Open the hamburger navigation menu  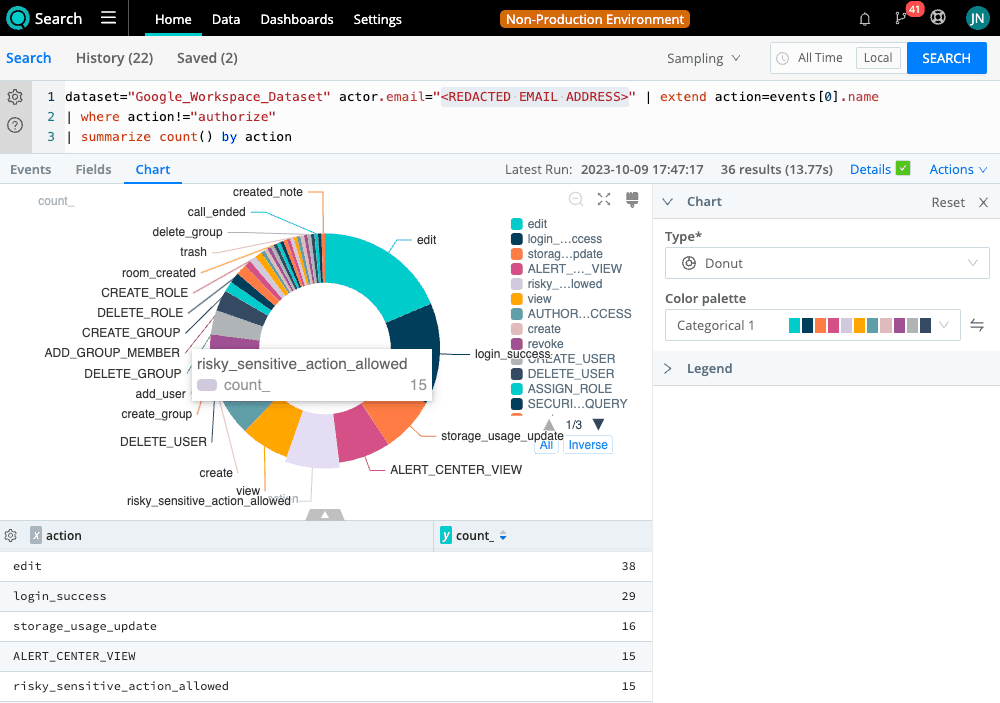click(x=109, y=19)
